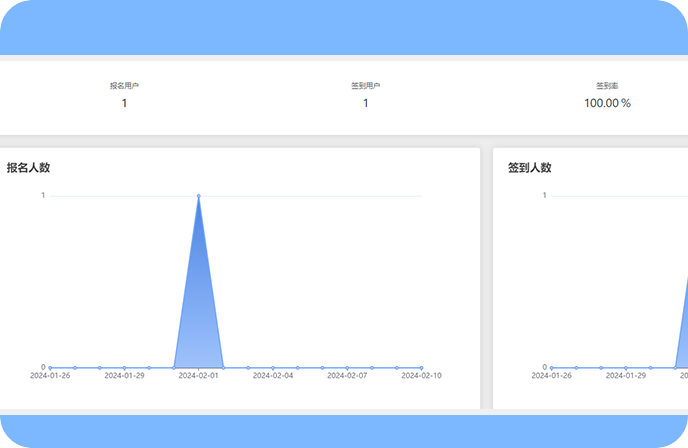Click the 2024-02-01 x-axis date label

(198, 376)
